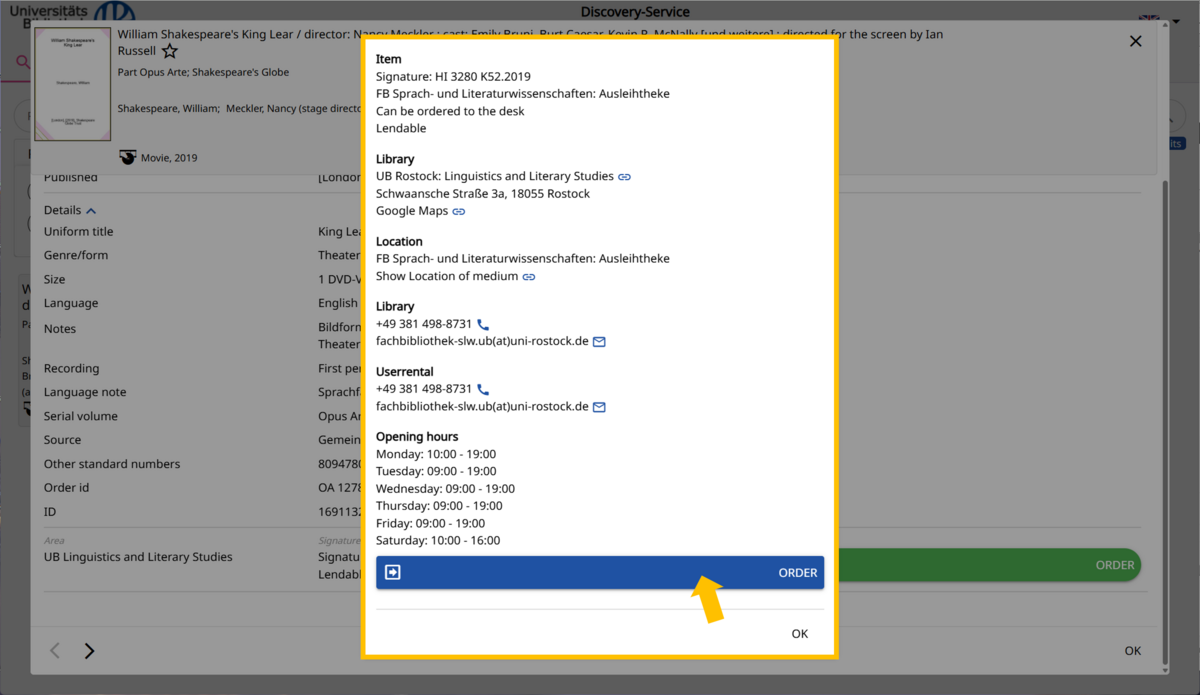Click the language flag icon at top right
This screenshot has width=1200, height=695.
point(1149,19)
